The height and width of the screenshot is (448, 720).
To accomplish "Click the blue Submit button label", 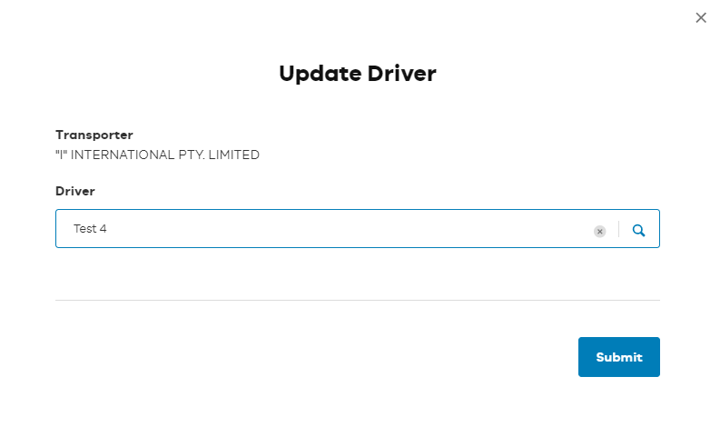I will 618,357.
